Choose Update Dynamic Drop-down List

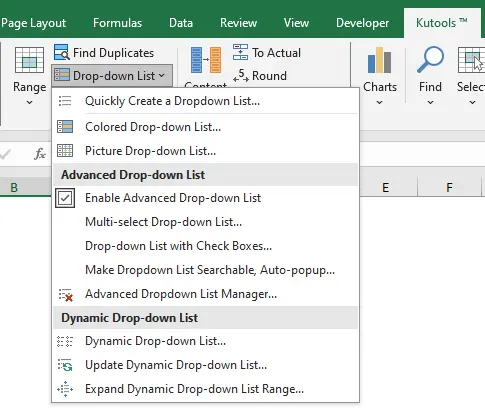tap(206, 365)
